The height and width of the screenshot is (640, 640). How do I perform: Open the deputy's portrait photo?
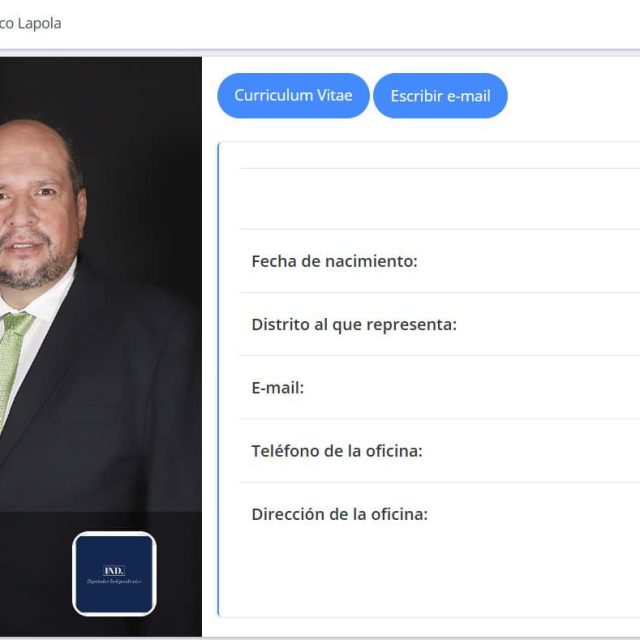click(100, 346)
